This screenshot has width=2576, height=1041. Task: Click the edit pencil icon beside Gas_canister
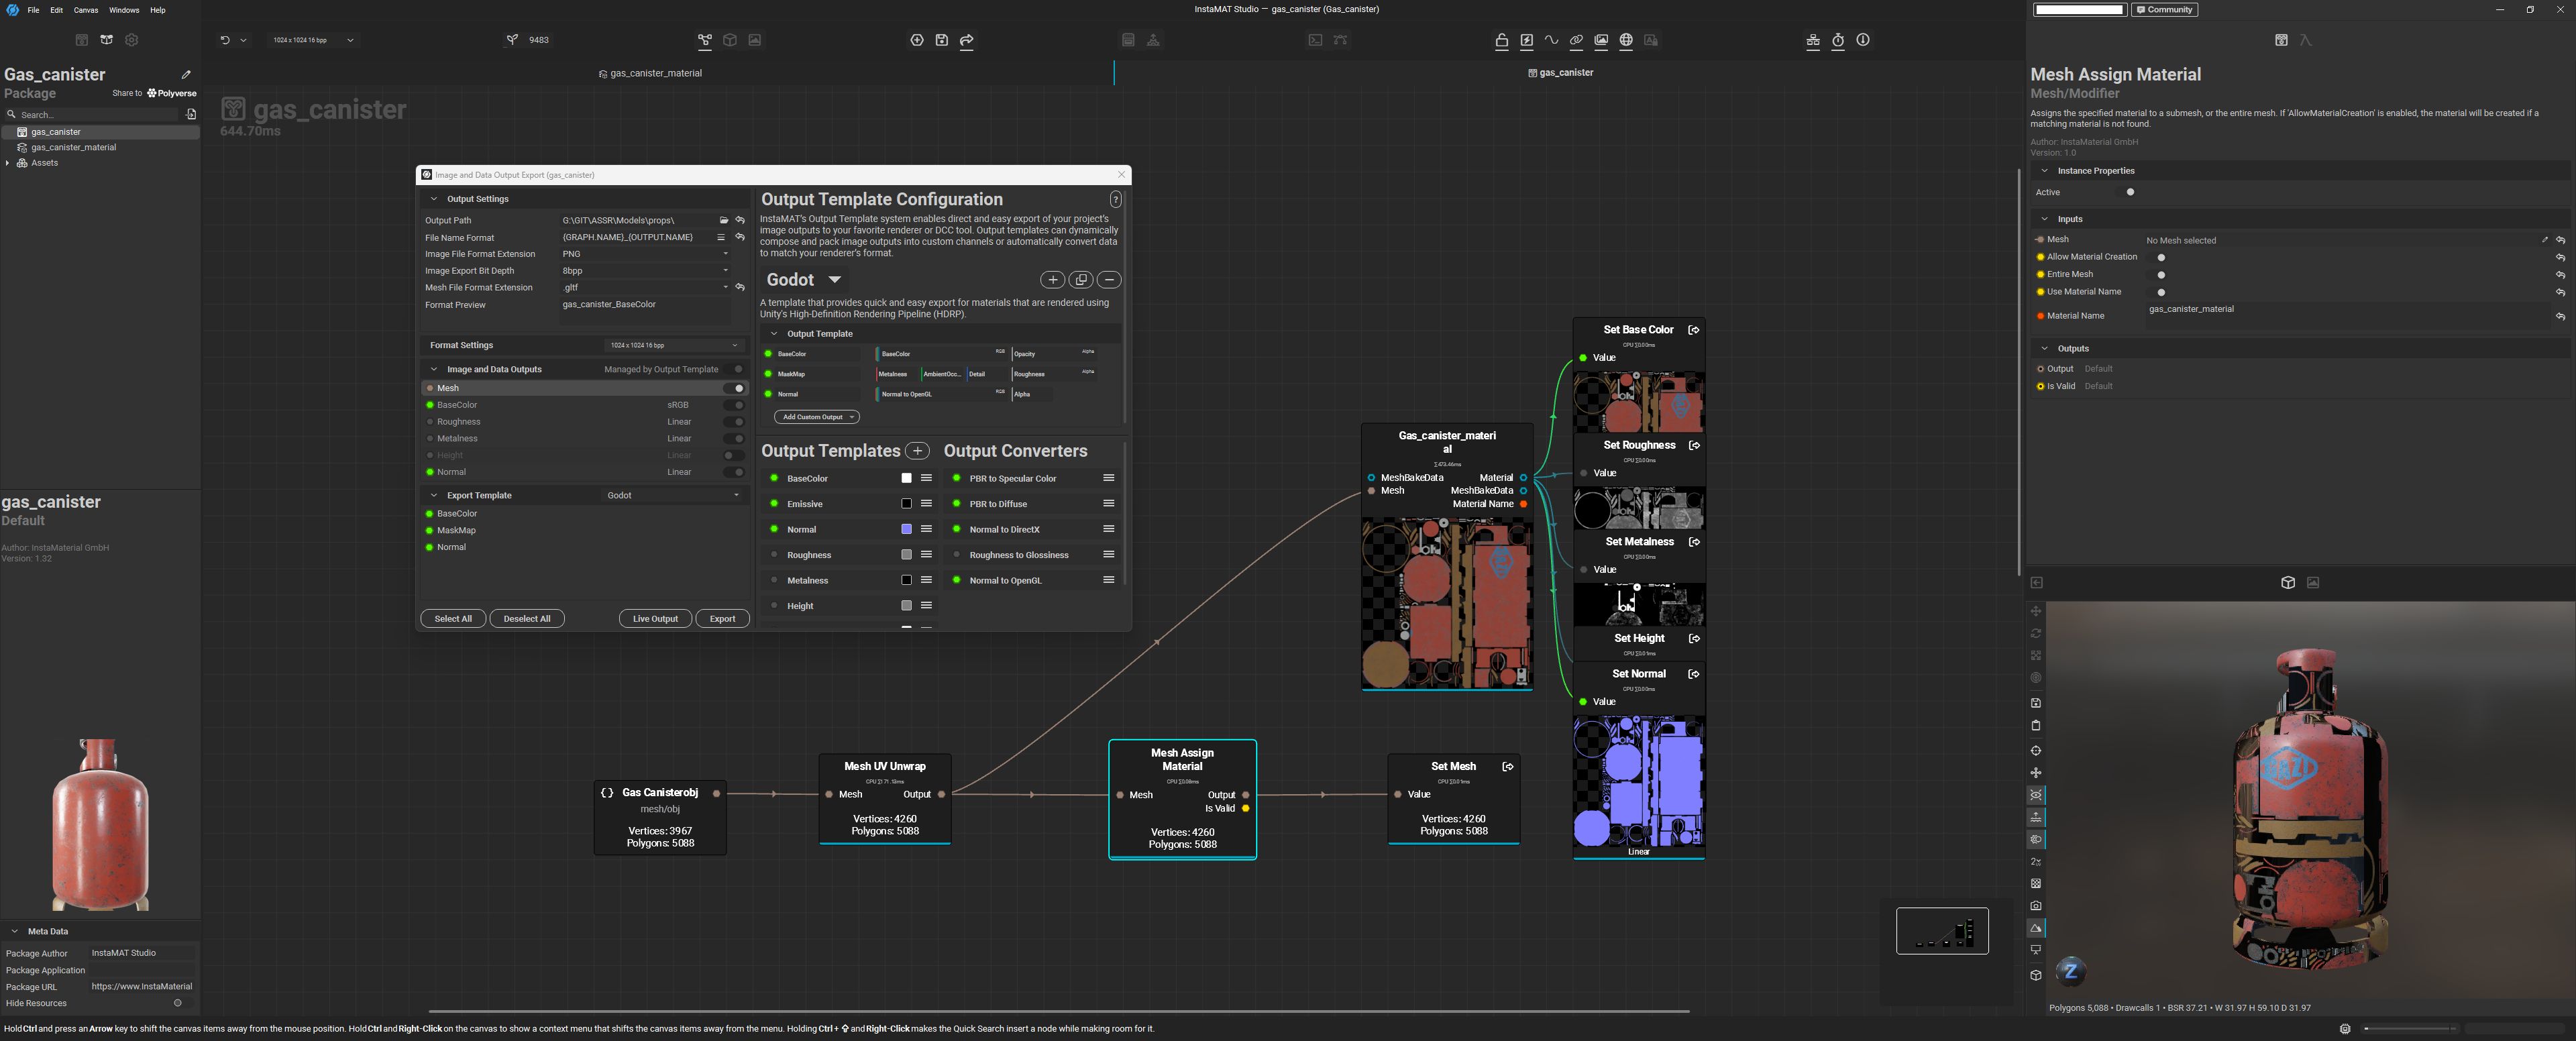coord(186,75)
